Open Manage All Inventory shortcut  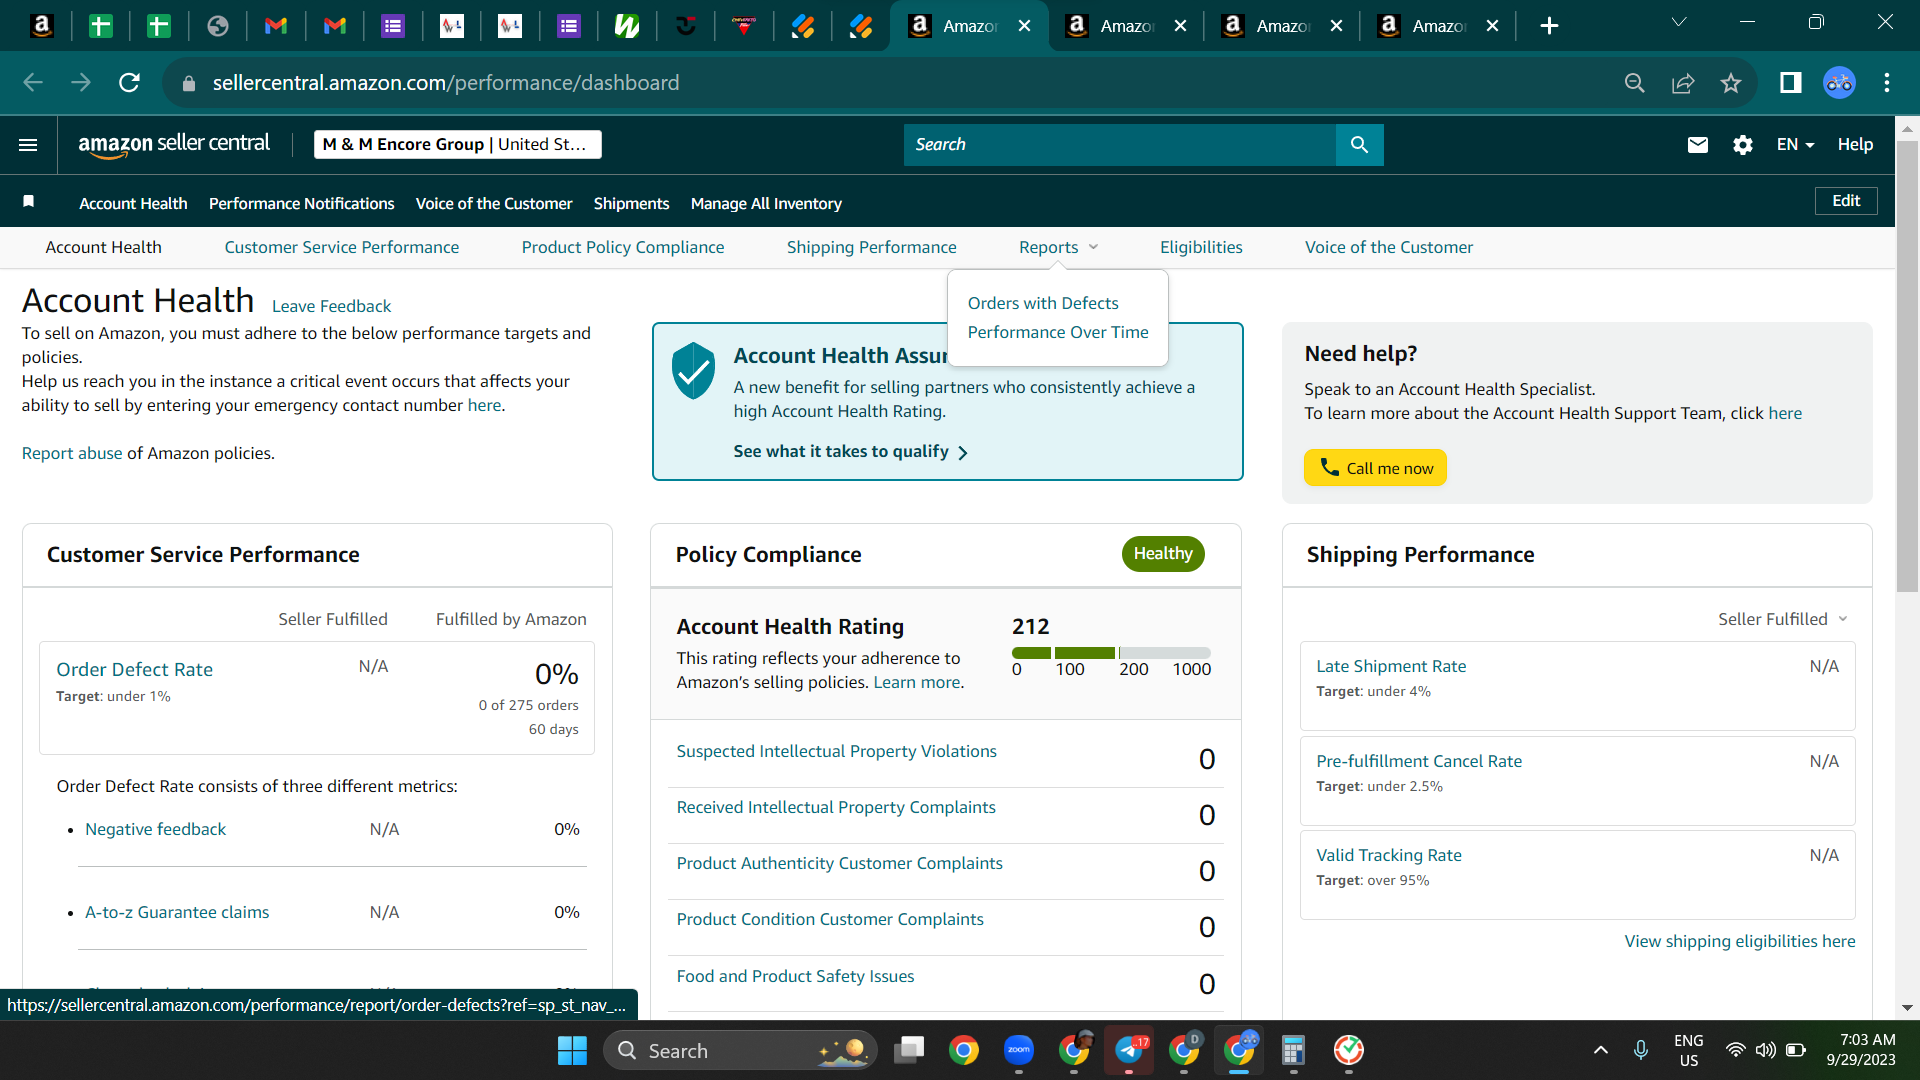tap(766, 203)
